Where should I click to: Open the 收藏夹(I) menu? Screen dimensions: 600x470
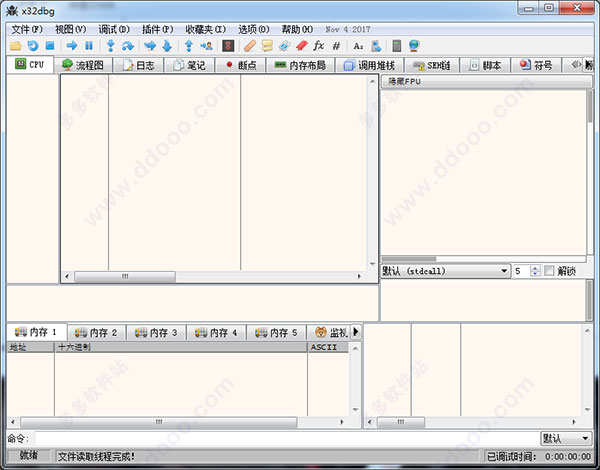(x=205, y=29)
